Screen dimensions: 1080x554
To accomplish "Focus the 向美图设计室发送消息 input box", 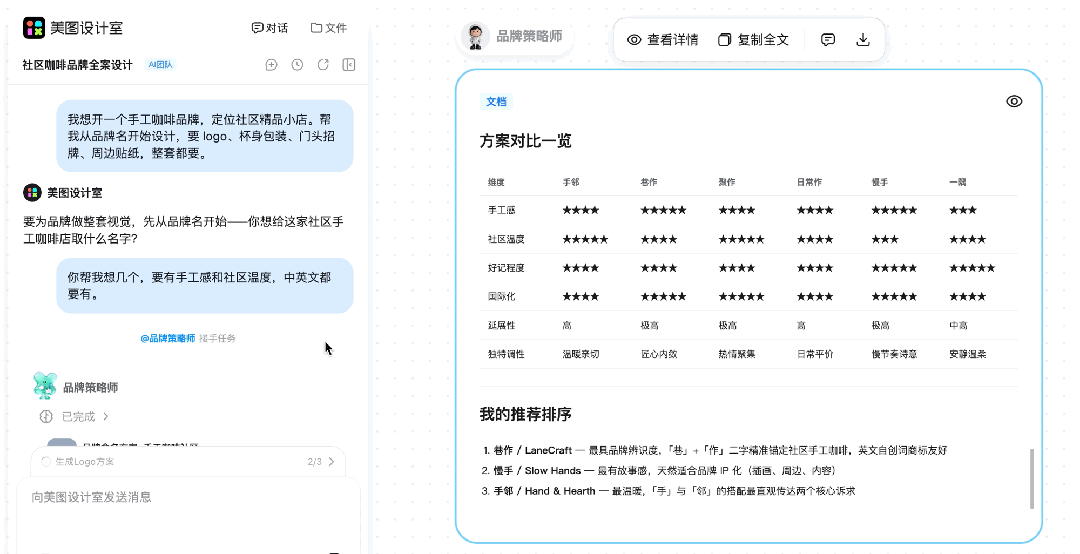I will (188, 513).
